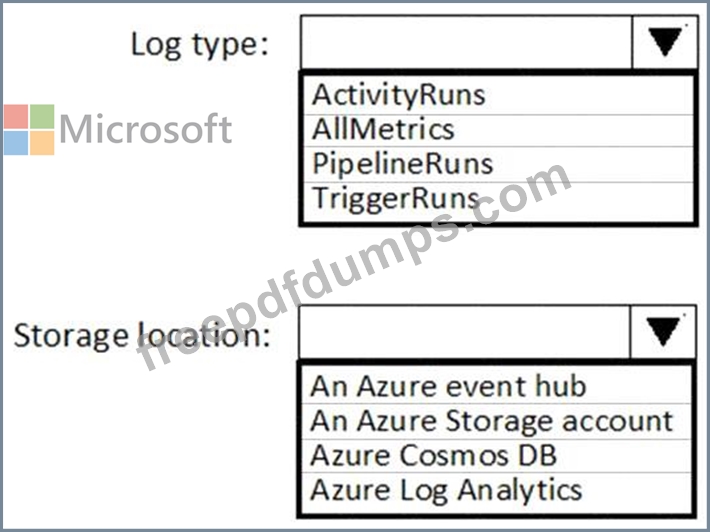Choose AllMetrics in the log type list
The image size is (710, 532).
coord(498,130)
